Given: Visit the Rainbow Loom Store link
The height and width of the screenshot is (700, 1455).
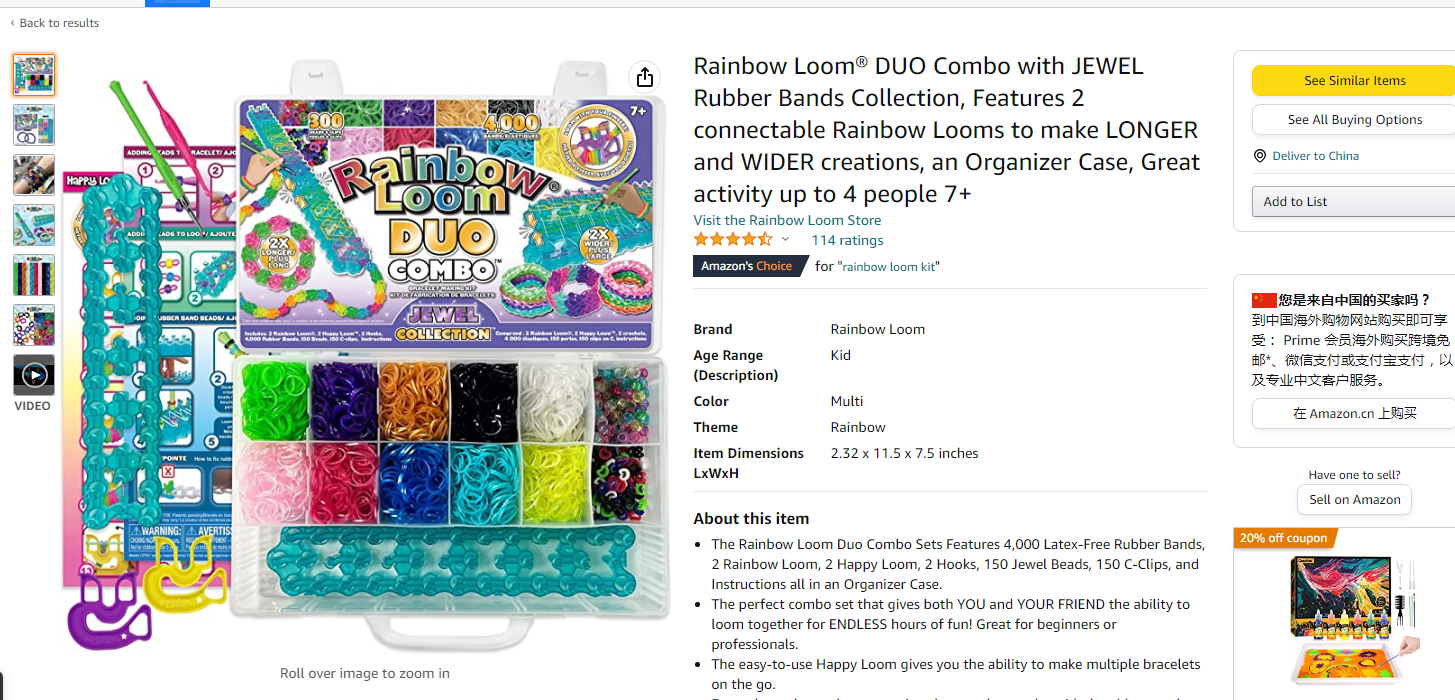Looking at the screenshot, I should (x=787, y=220).
